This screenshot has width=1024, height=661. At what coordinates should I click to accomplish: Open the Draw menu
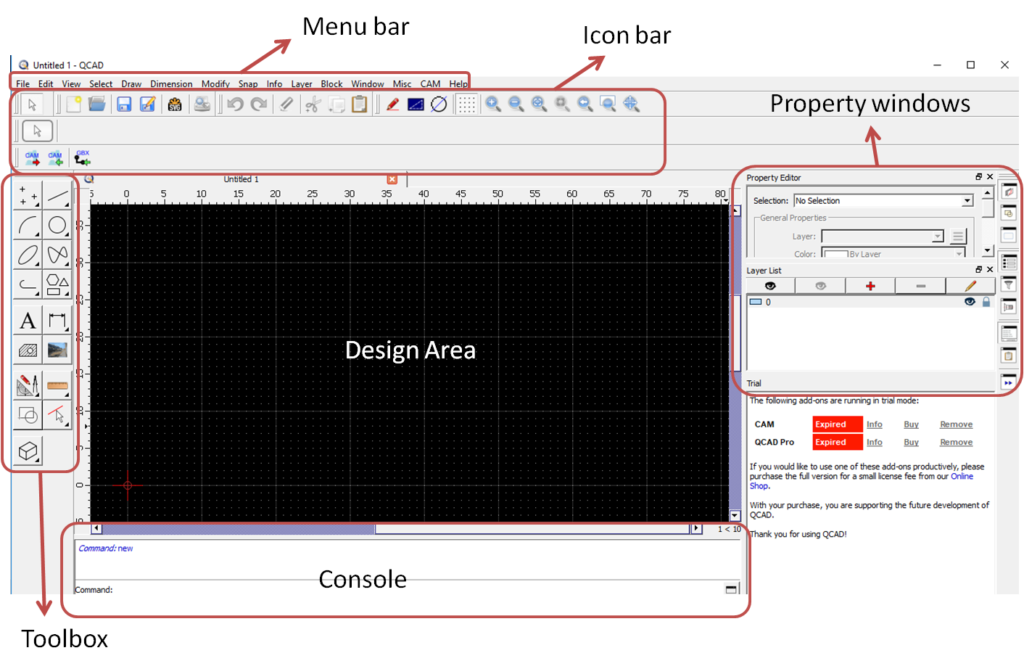(x=131, y=84)
